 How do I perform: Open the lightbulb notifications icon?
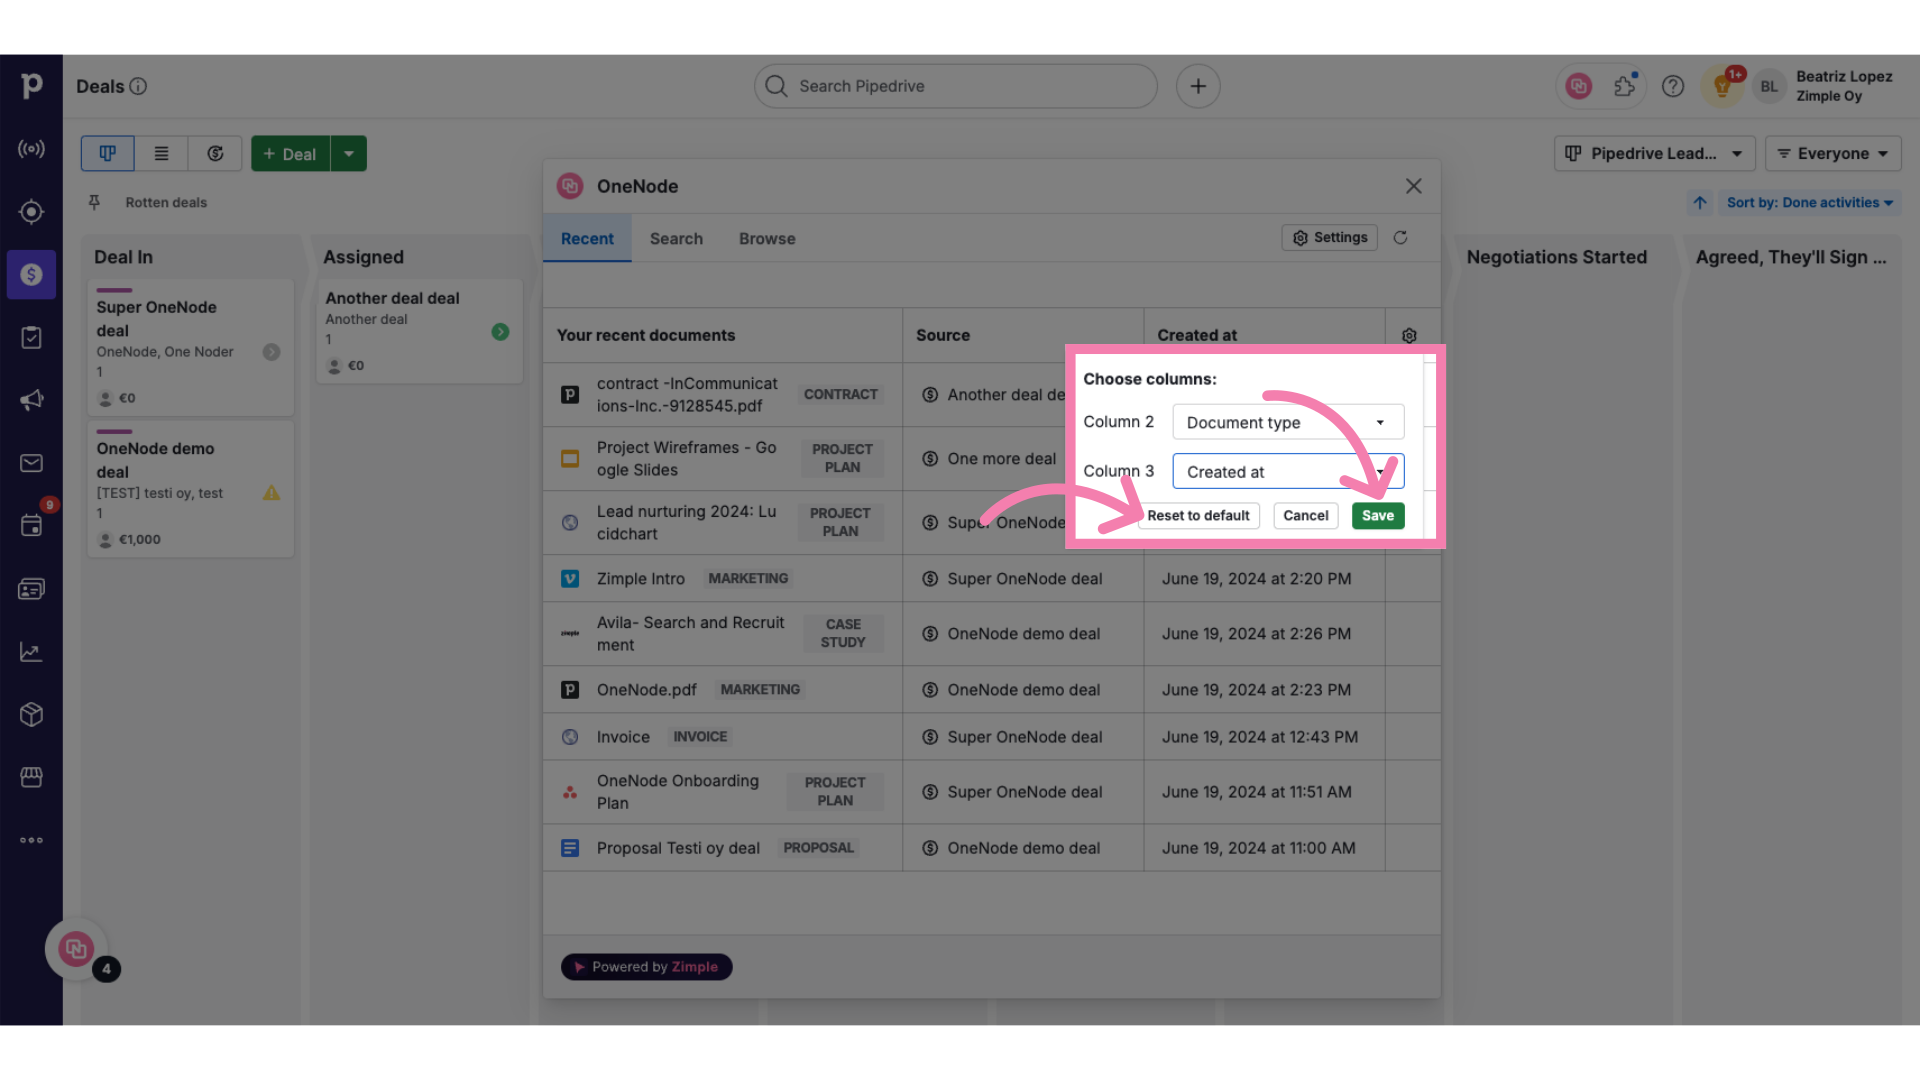(x=1722, y=86)
